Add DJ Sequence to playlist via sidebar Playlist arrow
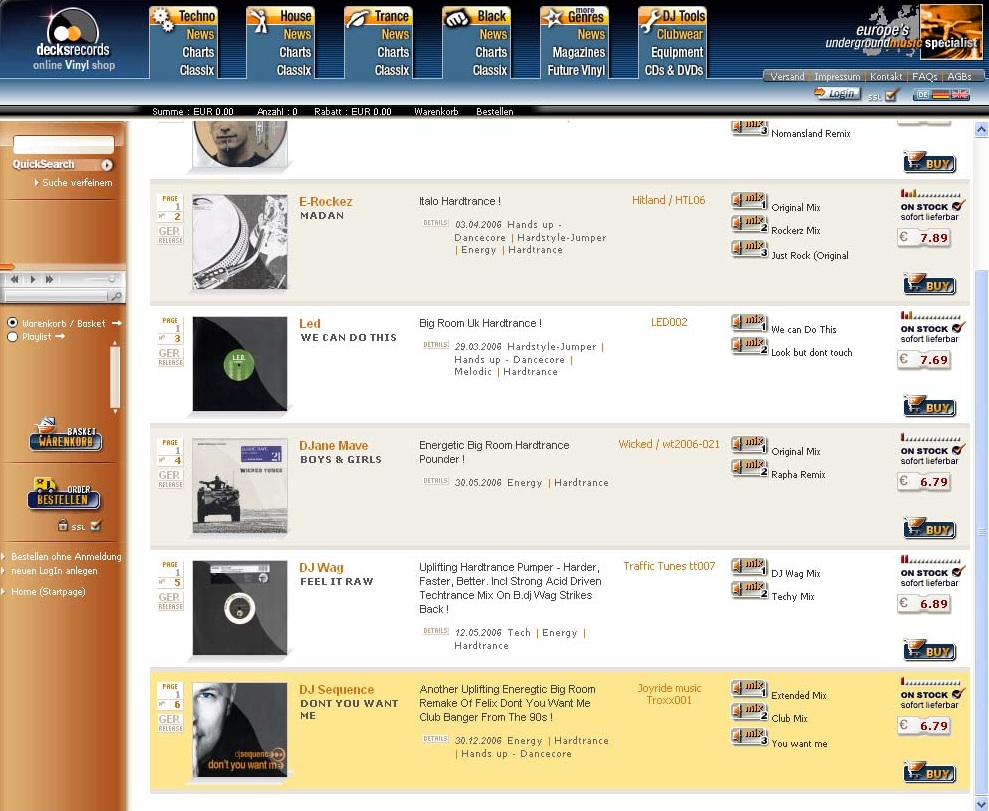The width and height of the screenshot is (989, 811). pyautogui.click(x=60, y=337)
